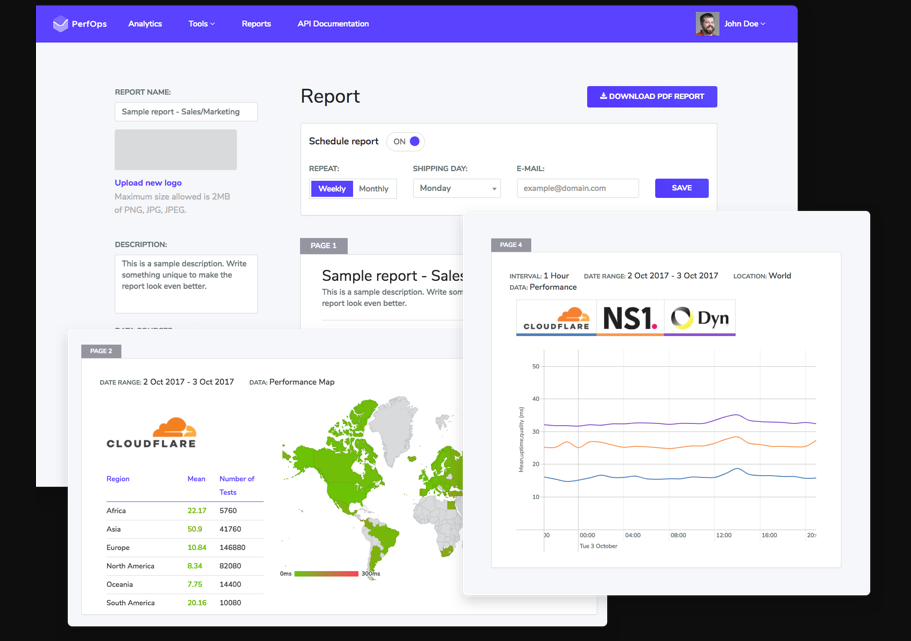Open the John Doe user dropdown
The image size is (911, 641).
(x=744, y=24)
